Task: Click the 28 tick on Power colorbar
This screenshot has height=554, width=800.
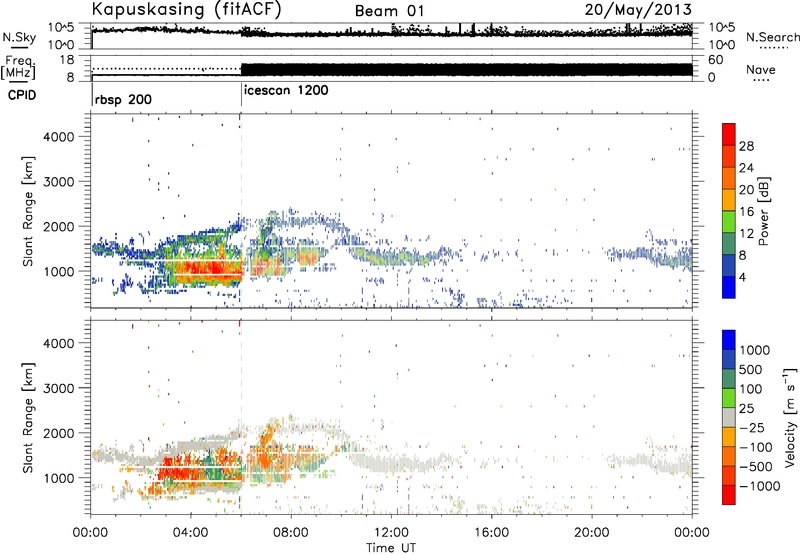Action: click(x=746, y=146)
